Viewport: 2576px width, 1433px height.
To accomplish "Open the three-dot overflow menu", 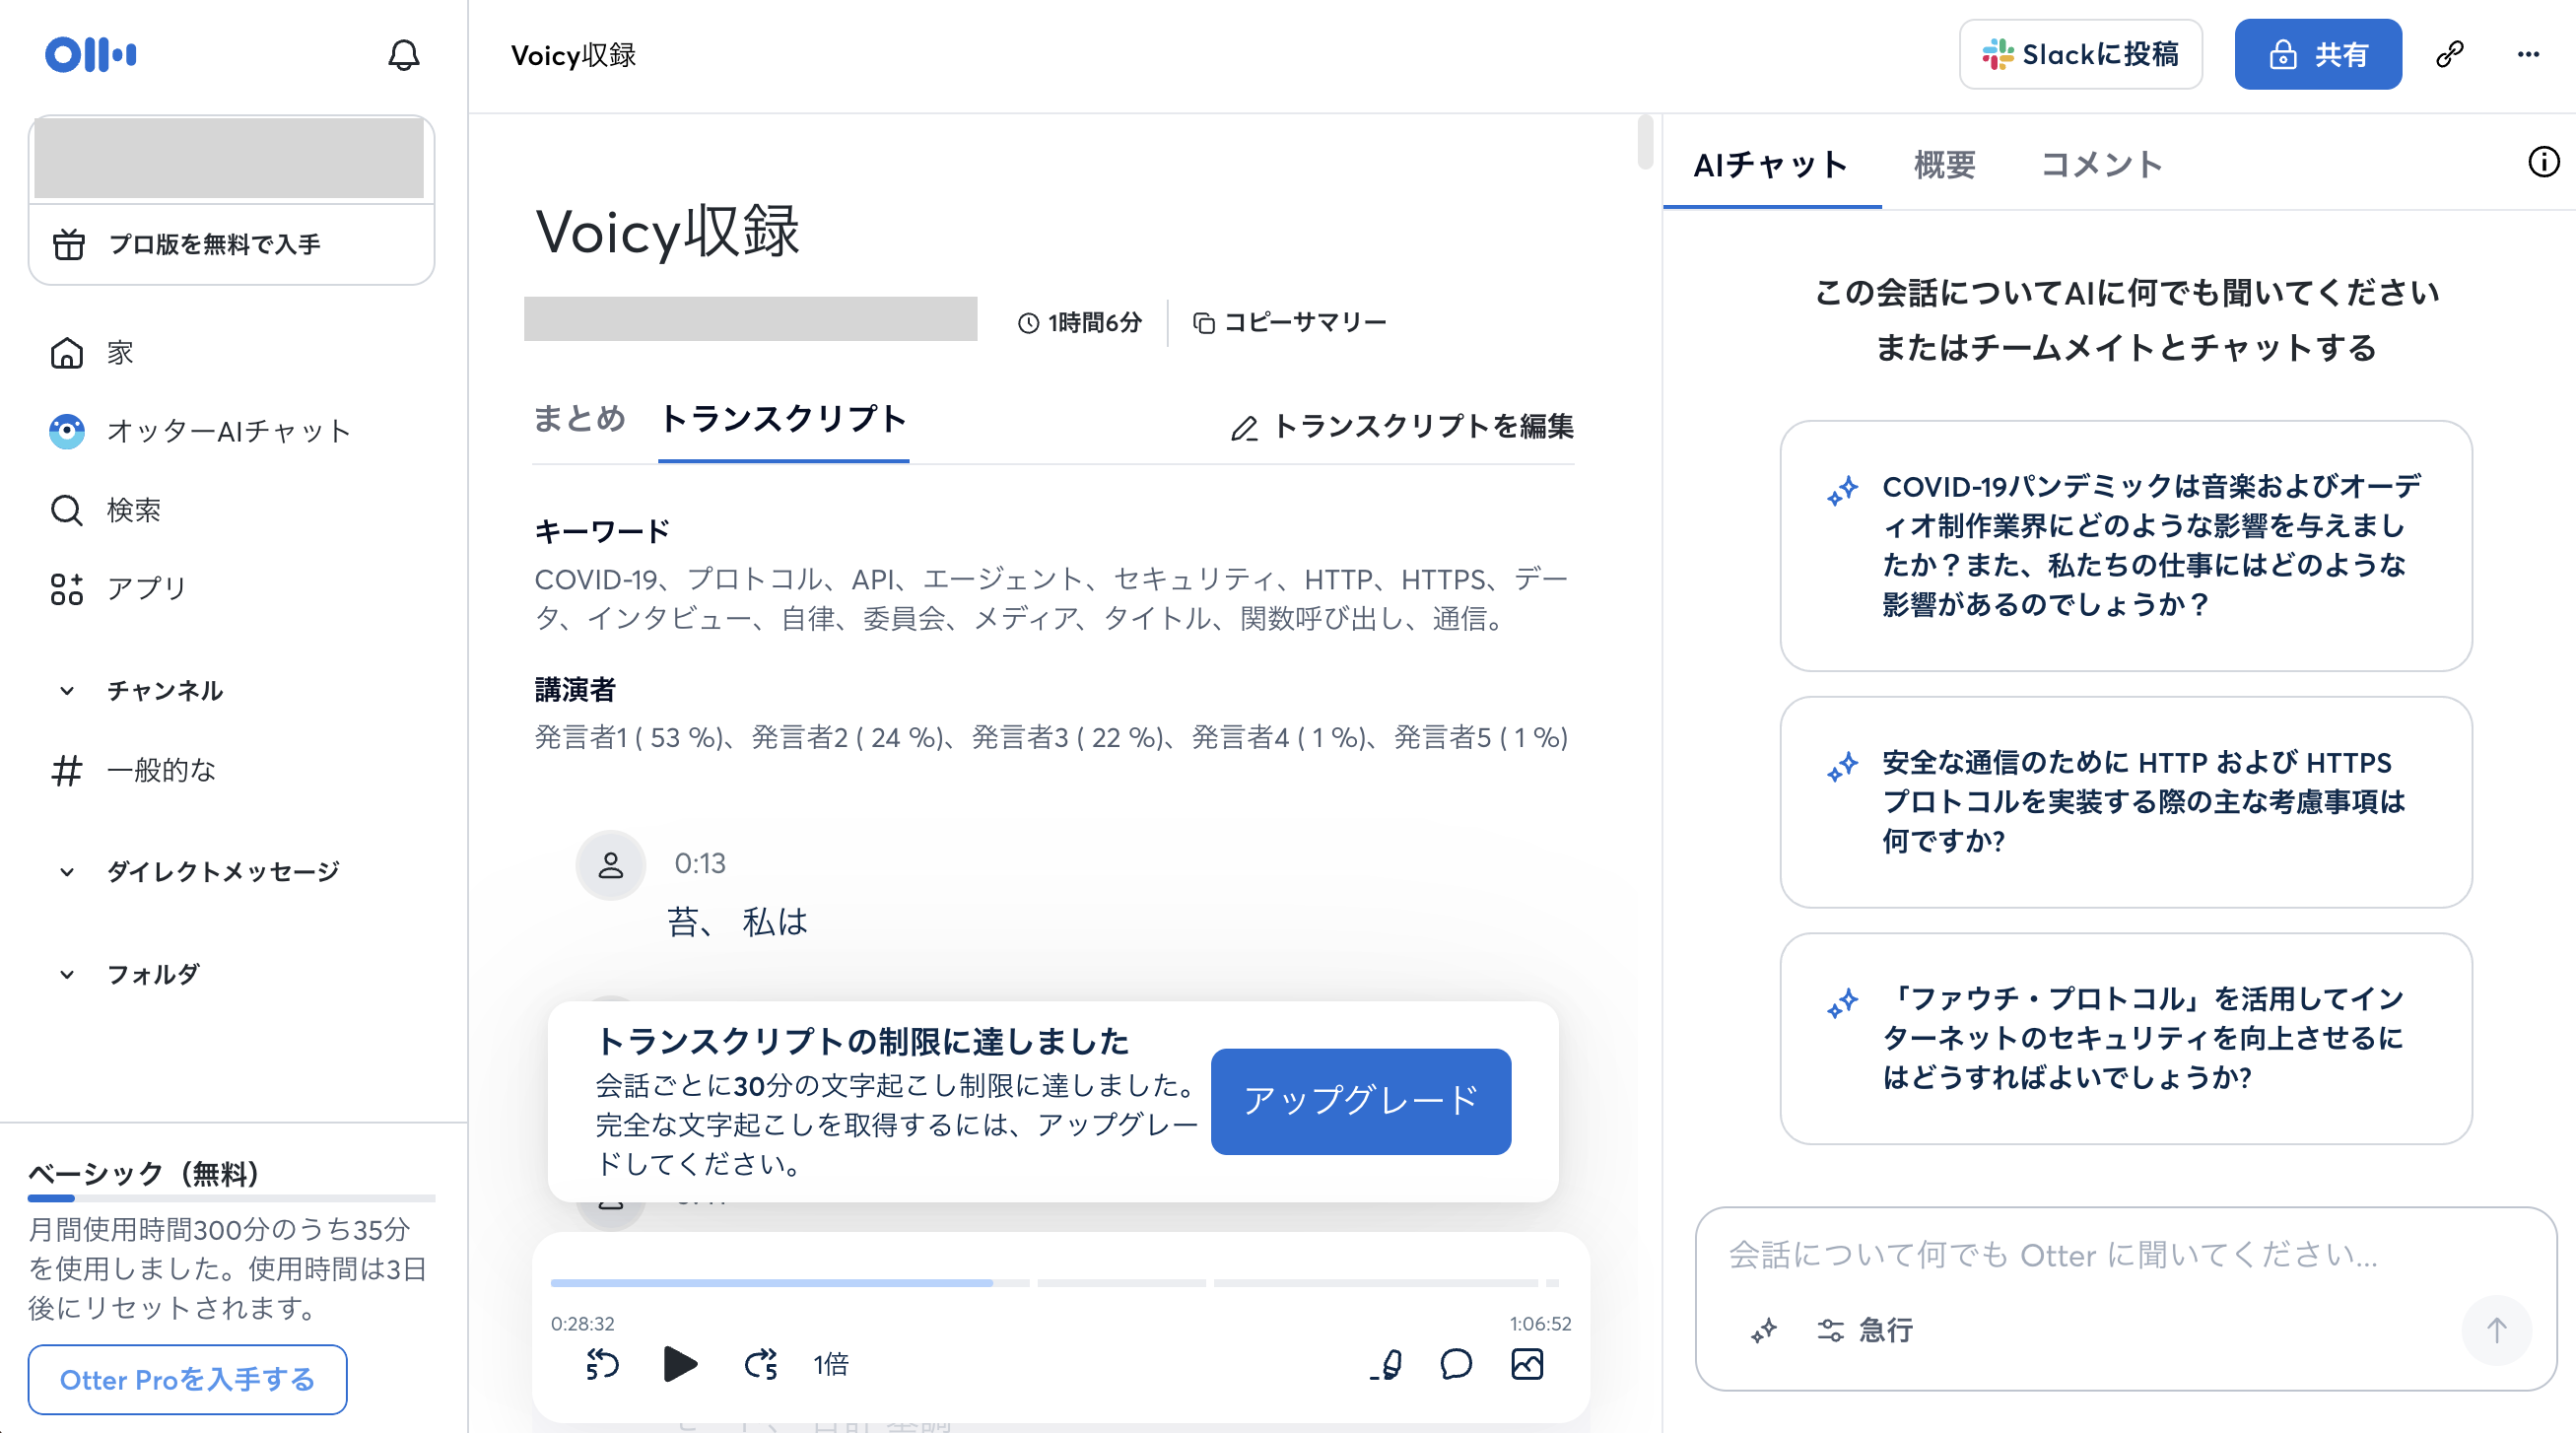I will point(2529,54).
